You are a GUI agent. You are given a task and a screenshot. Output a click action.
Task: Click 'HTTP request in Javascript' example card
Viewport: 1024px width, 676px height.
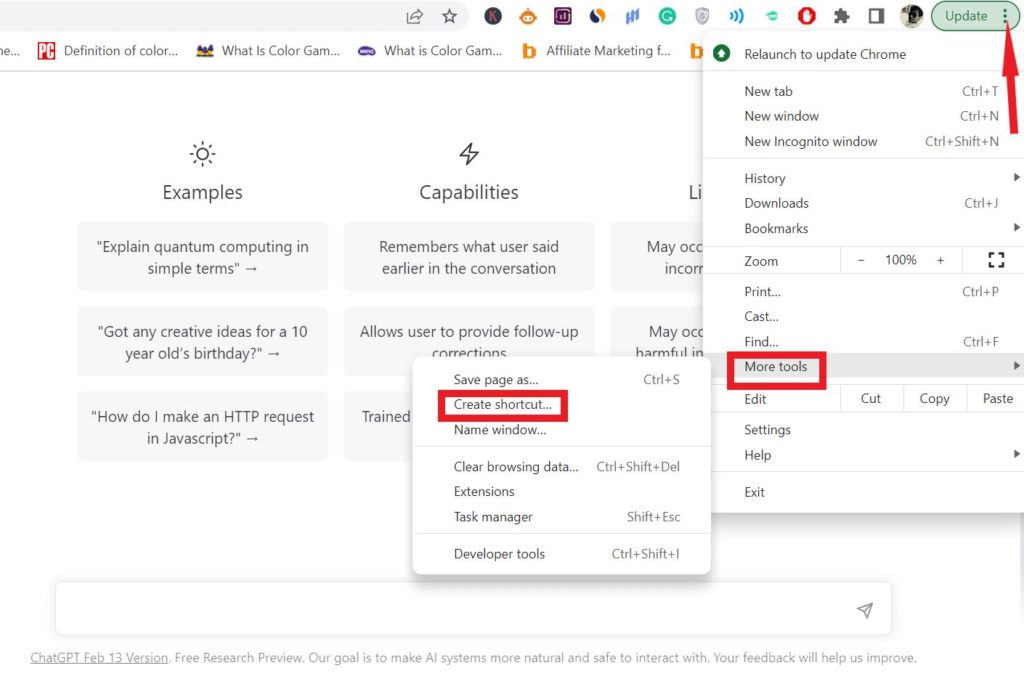(202, 427)
